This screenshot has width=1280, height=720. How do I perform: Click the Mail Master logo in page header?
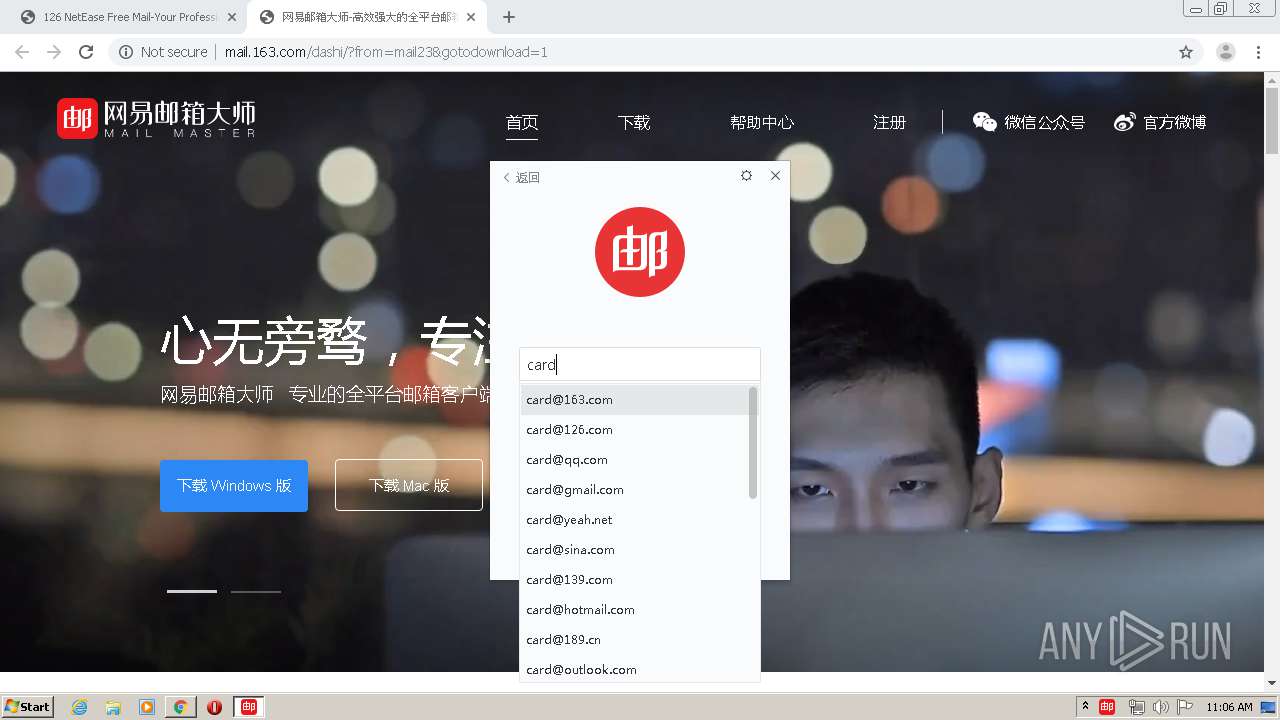pyautogui.click(x=156, y=119)
